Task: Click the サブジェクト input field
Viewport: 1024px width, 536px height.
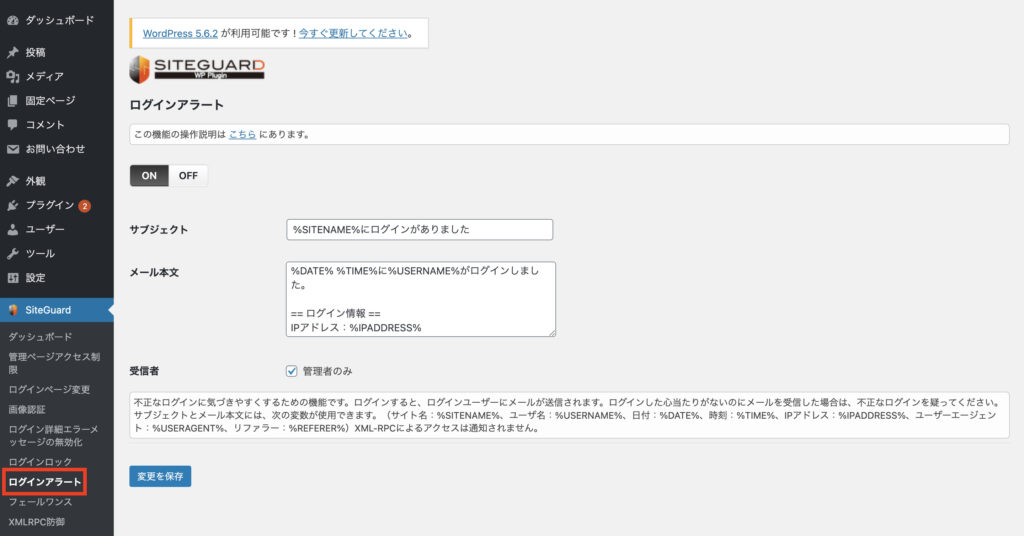Action: click(x=419, y=230)
